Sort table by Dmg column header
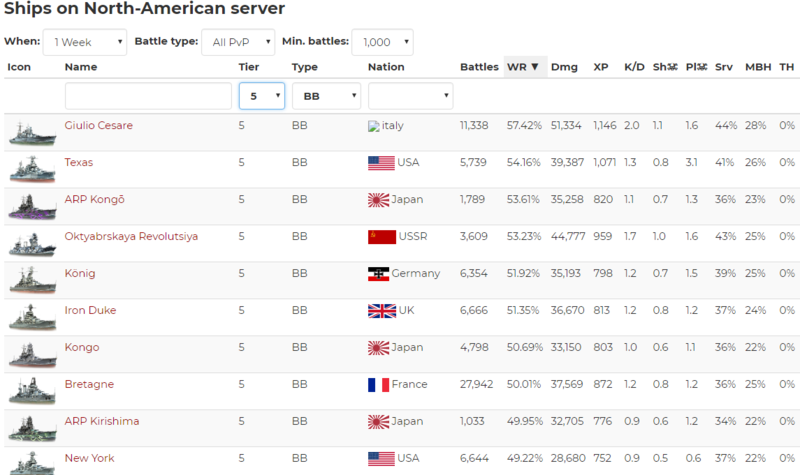Image resolution: width=800 pixels, height=475 pixels. click(563, 67)
